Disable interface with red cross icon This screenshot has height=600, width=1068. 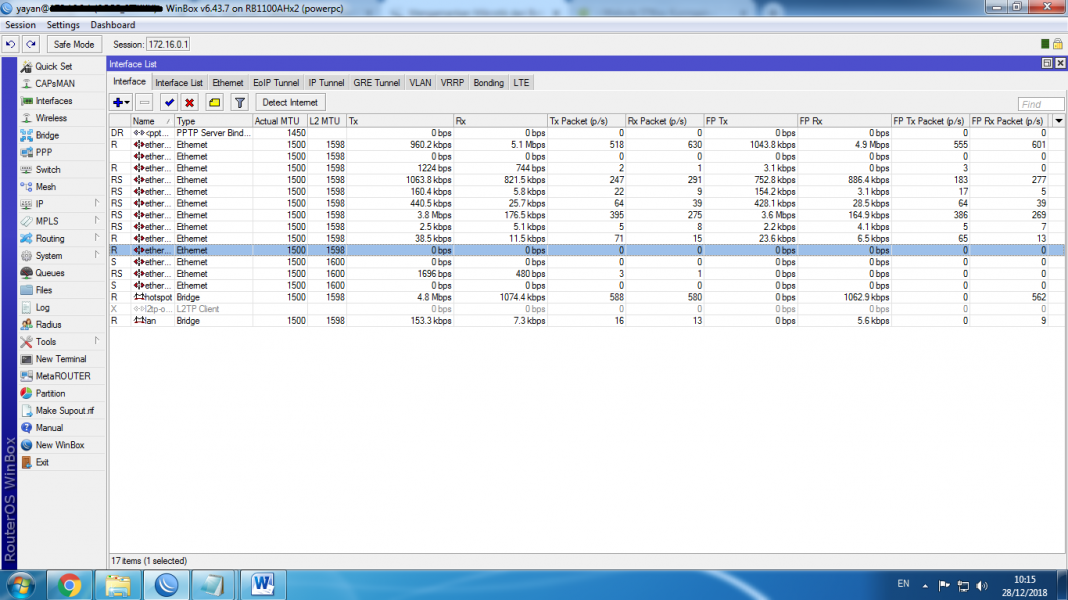pyautogui.click(x=189, y=103)
